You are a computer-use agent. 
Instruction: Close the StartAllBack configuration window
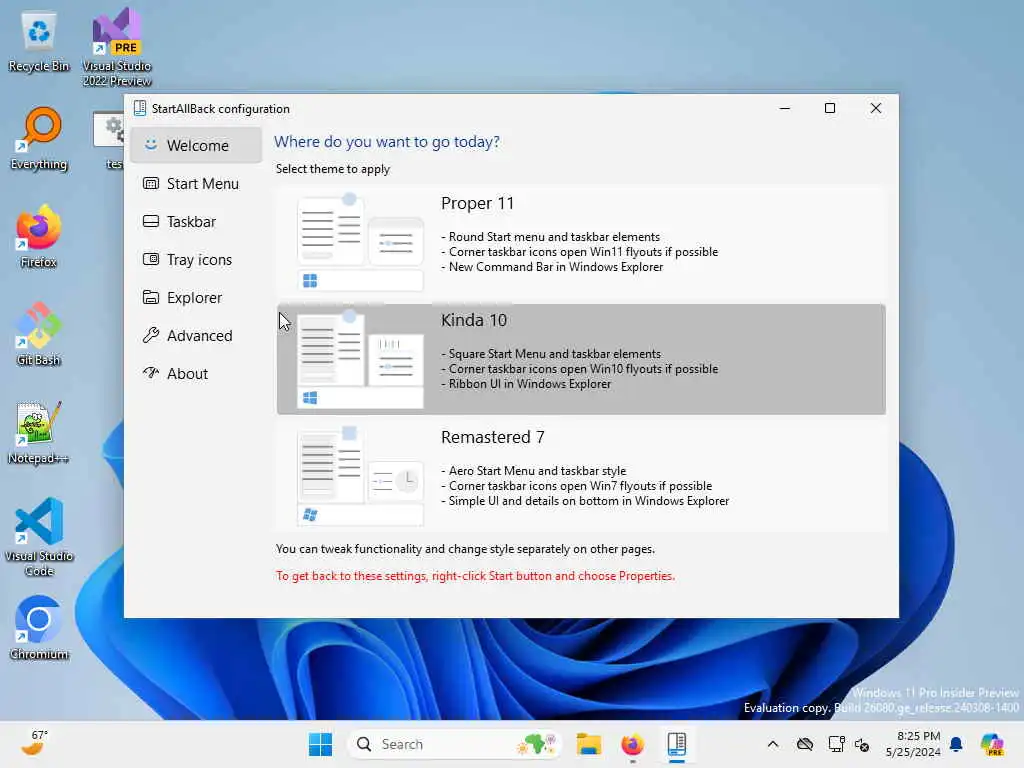click(875, 108)
